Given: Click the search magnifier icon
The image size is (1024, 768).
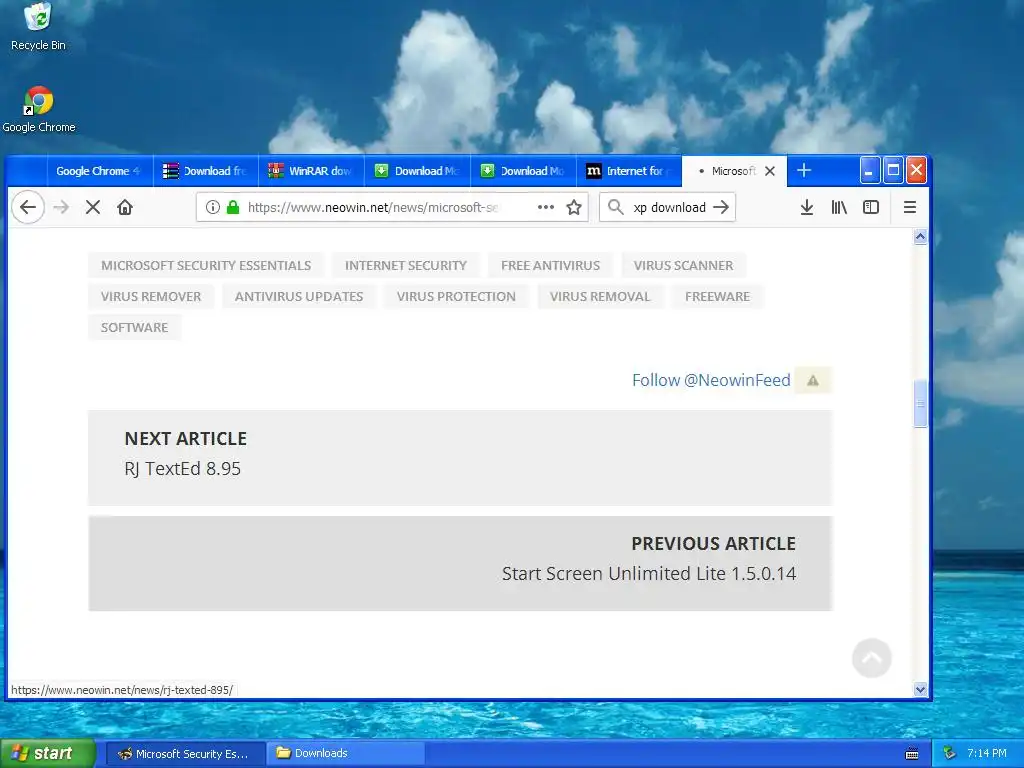Looking at the screenshot, I should 615,207.
